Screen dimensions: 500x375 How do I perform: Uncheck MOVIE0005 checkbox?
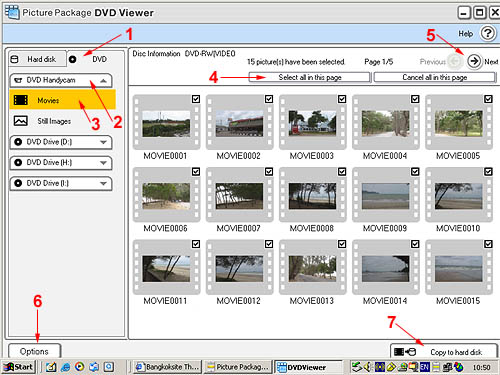pyautogui.click(x=488, y=99)
